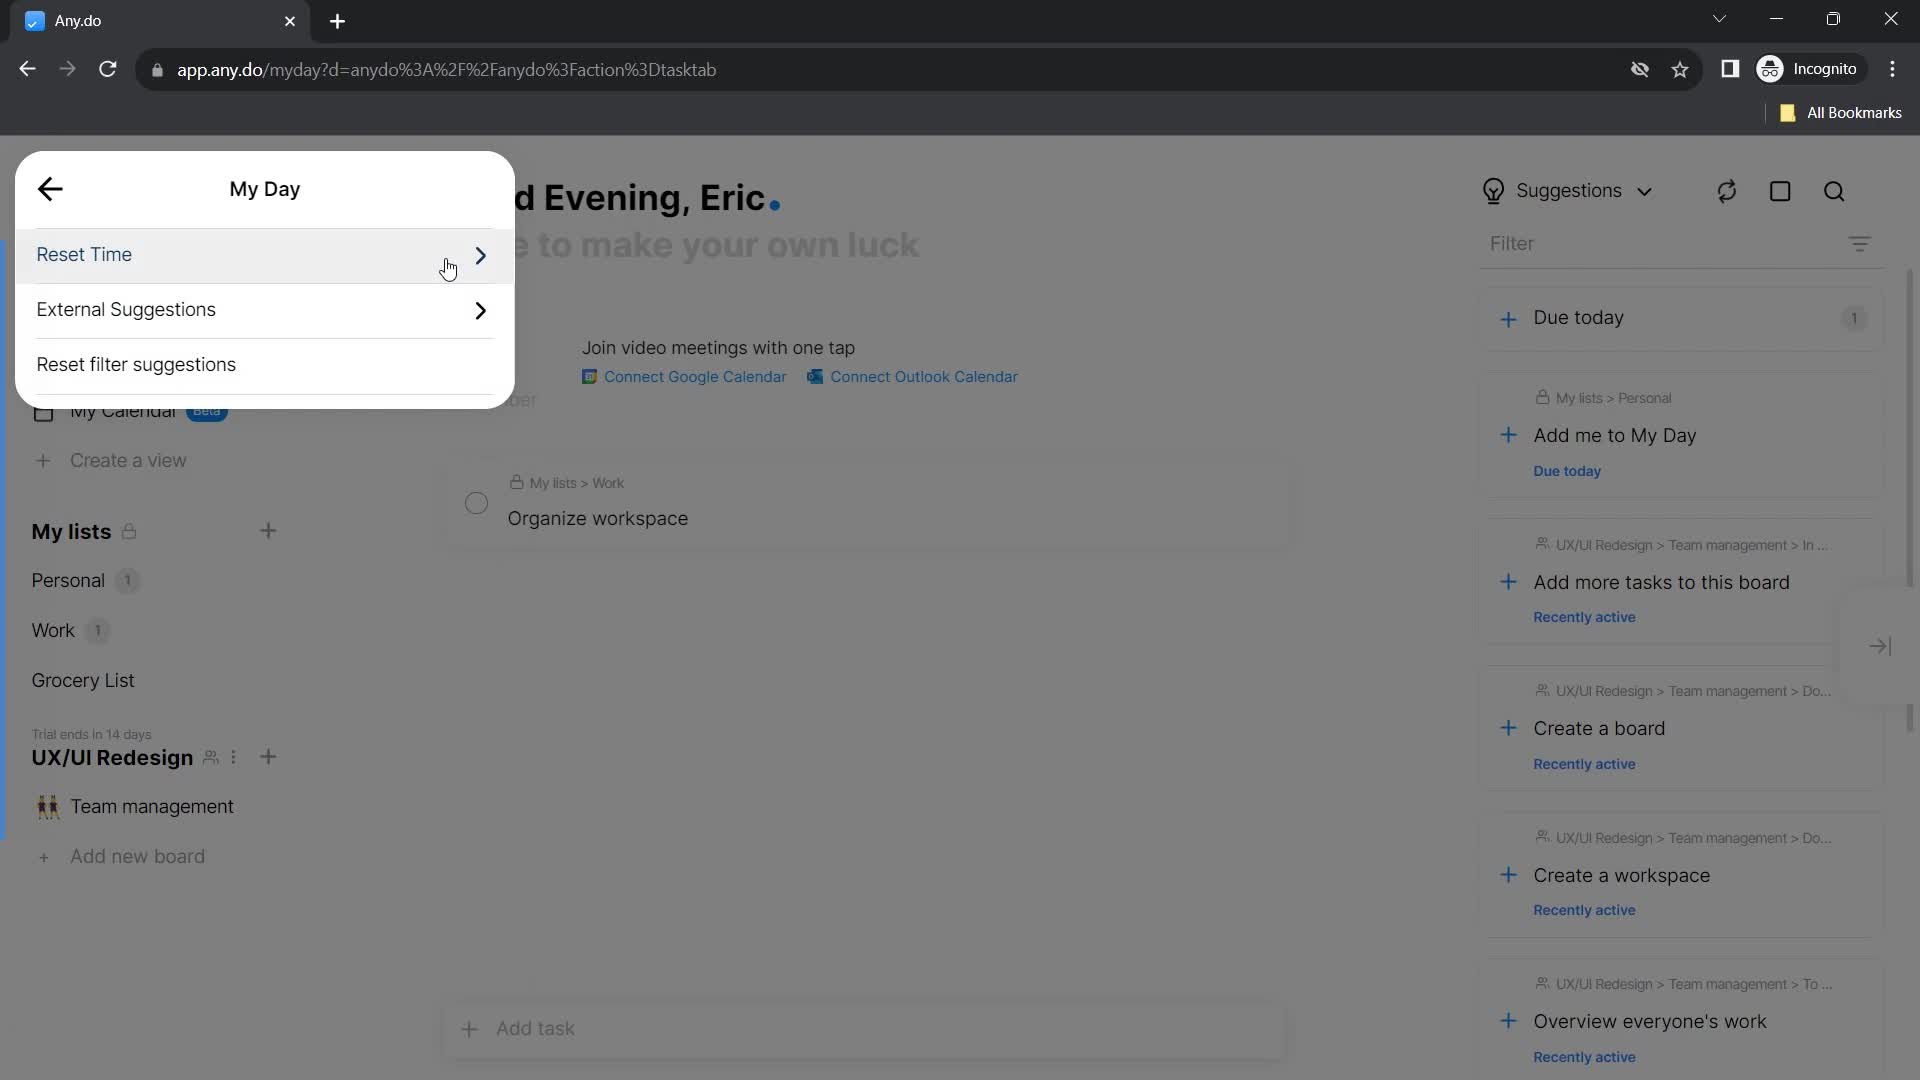Image resolution: width=1920 pixels, height=1080 pixels.
Task: Expand Reset Time submenu
Action: (480, 255)
